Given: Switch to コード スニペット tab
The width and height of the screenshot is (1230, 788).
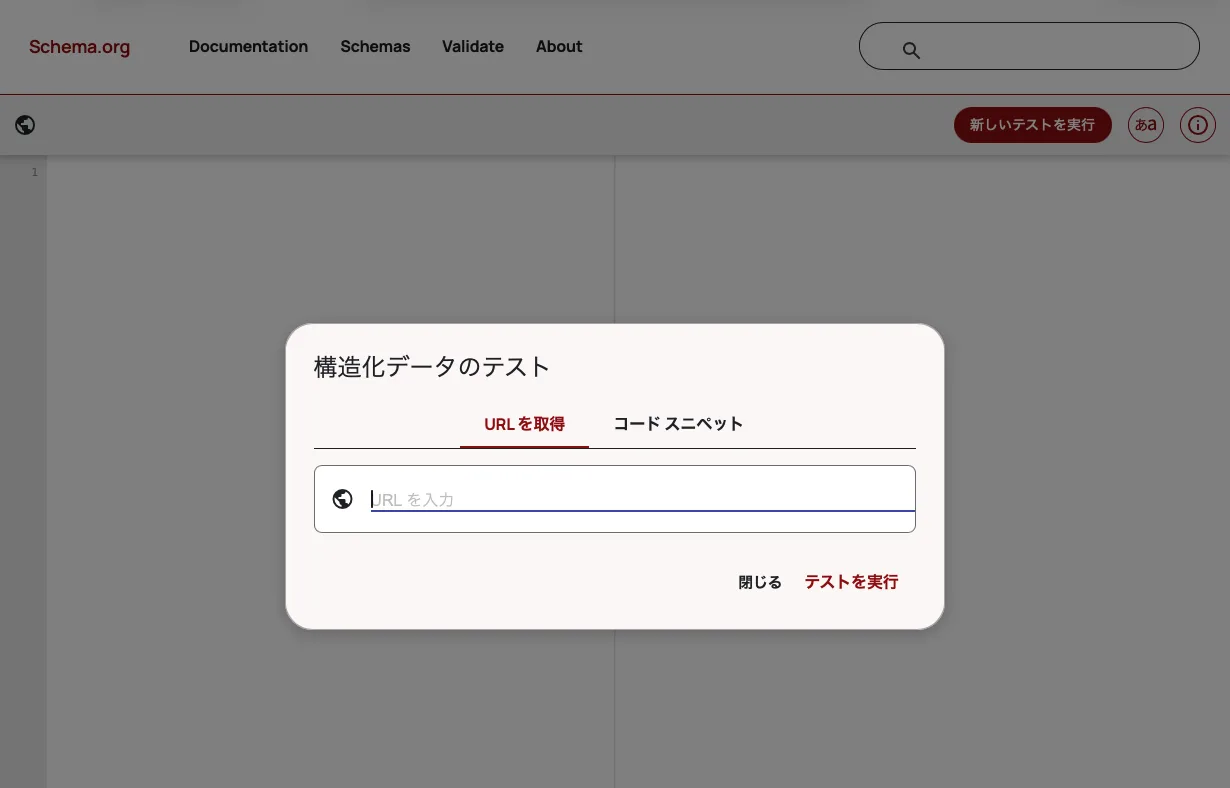Looking at the screenshot, I should pyautogui.click(x=679, y=424).
